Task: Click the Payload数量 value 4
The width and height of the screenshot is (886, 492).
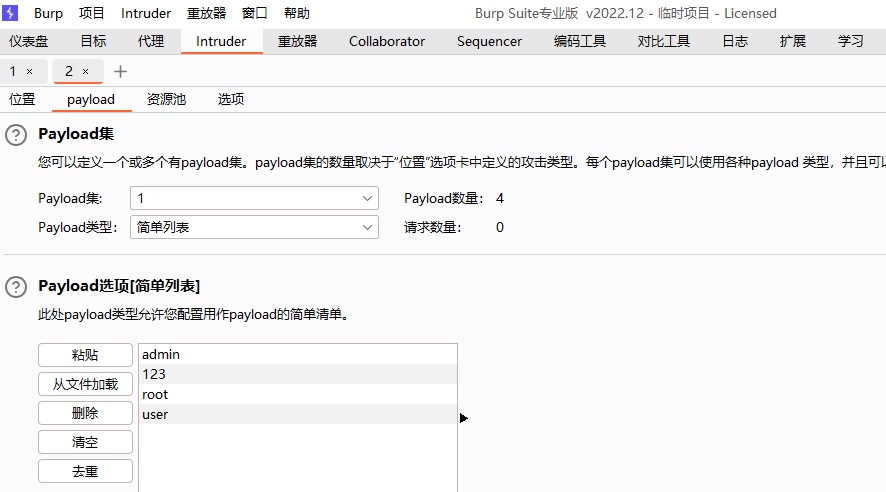Action: tap(500, 198)
